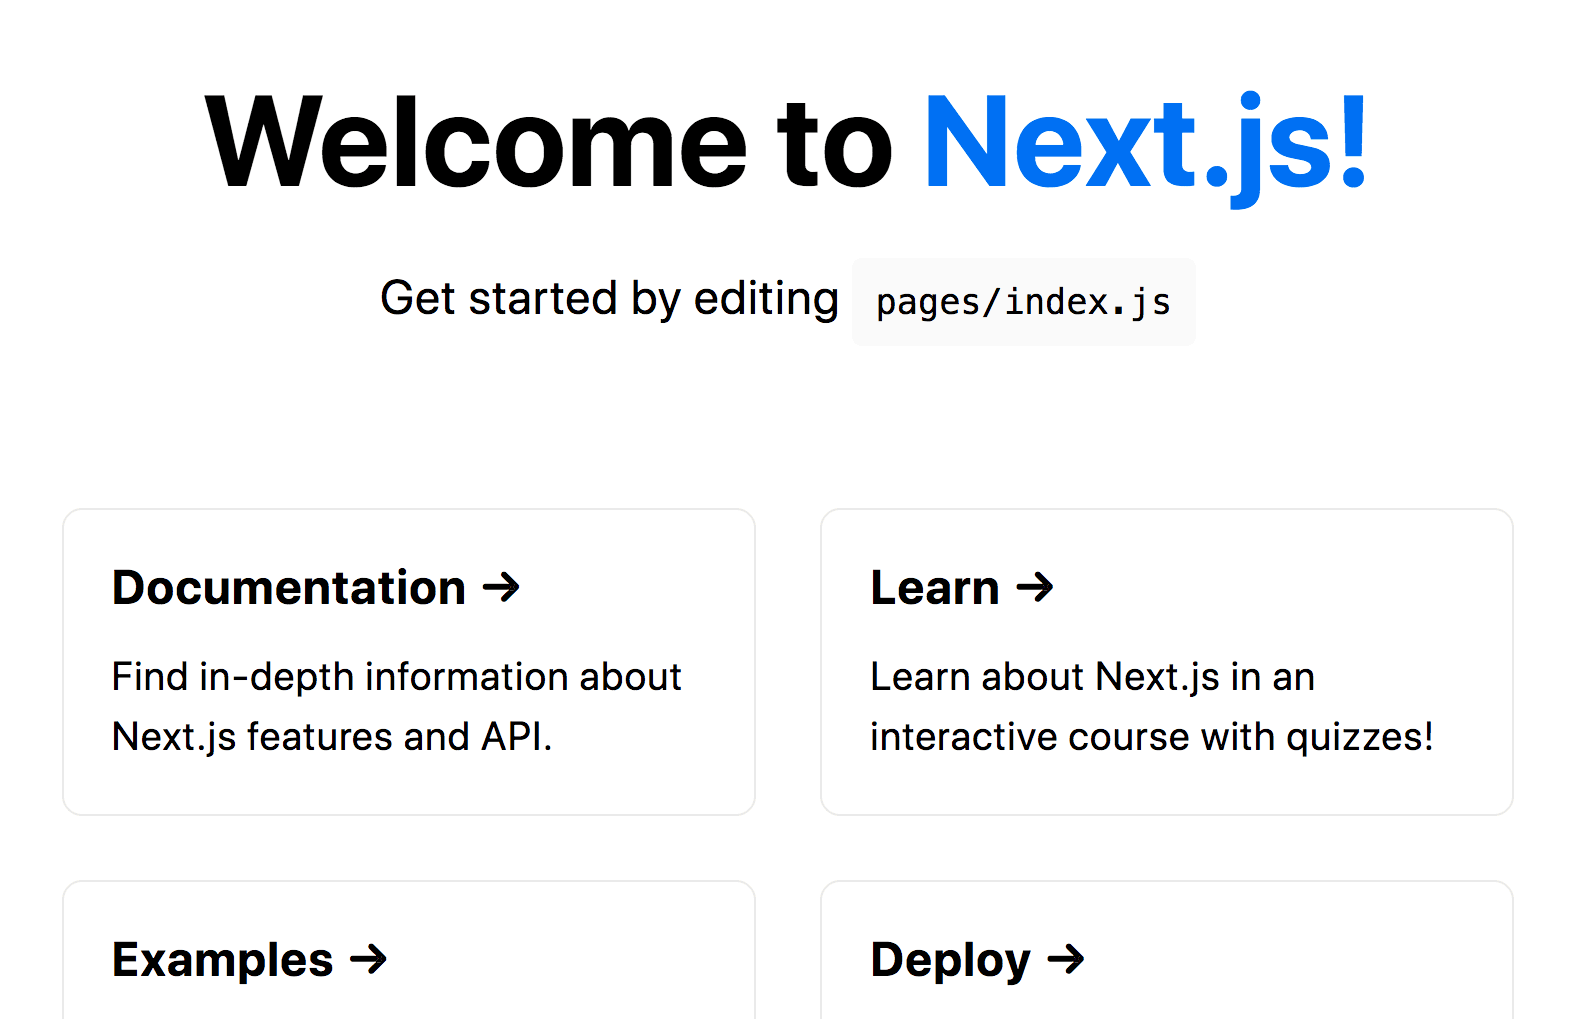Image resolution: width=1576 pixels, height=1019 pixels.
Task: Click 'Next.js features and API.' text line
Action: pyautogui.click(x=331, y=737)
